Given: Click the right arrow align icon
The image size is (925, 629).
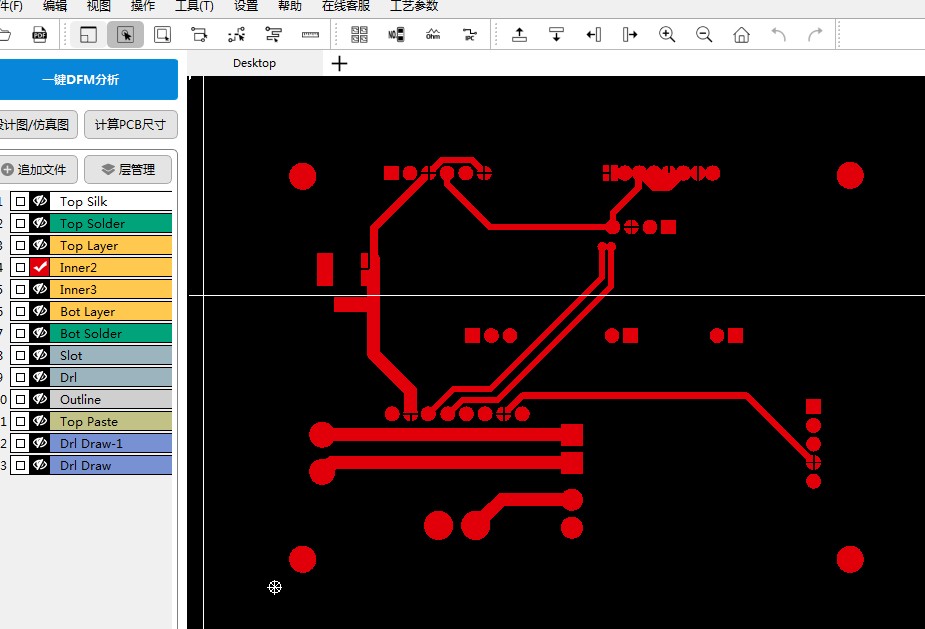Looking at the screenshot, I should [630, 35].
